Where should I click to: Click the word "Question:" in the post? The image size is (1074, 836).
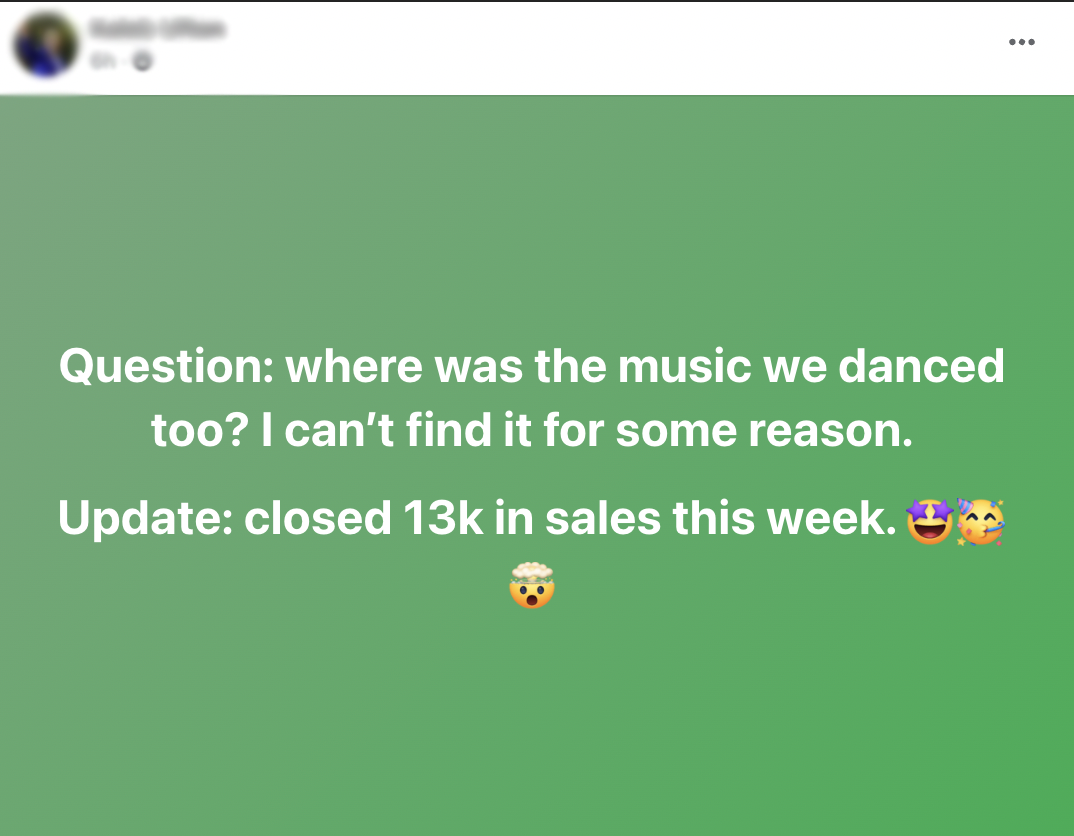[x=166, y=366]
